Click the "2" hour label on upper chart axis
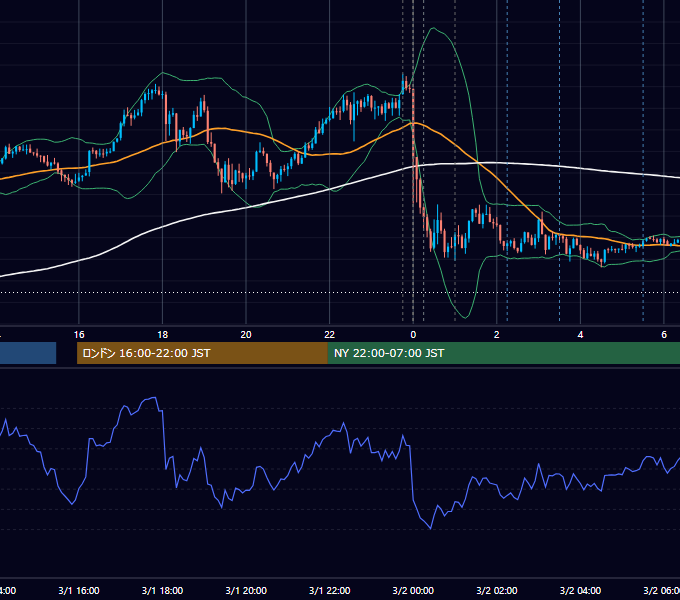This screenshot has height=600, width=680. pos(497,335)
